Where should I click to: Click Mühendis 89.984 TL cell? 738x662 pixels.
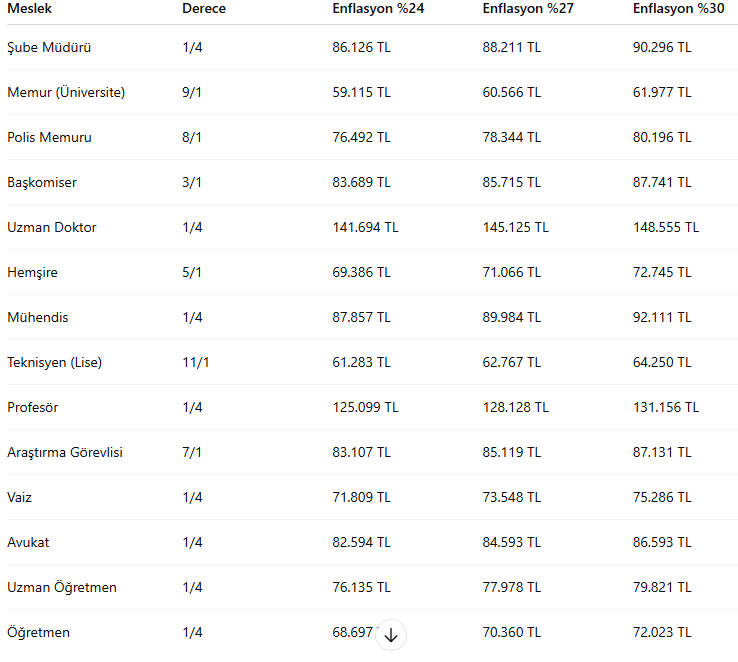coord(512,318)
